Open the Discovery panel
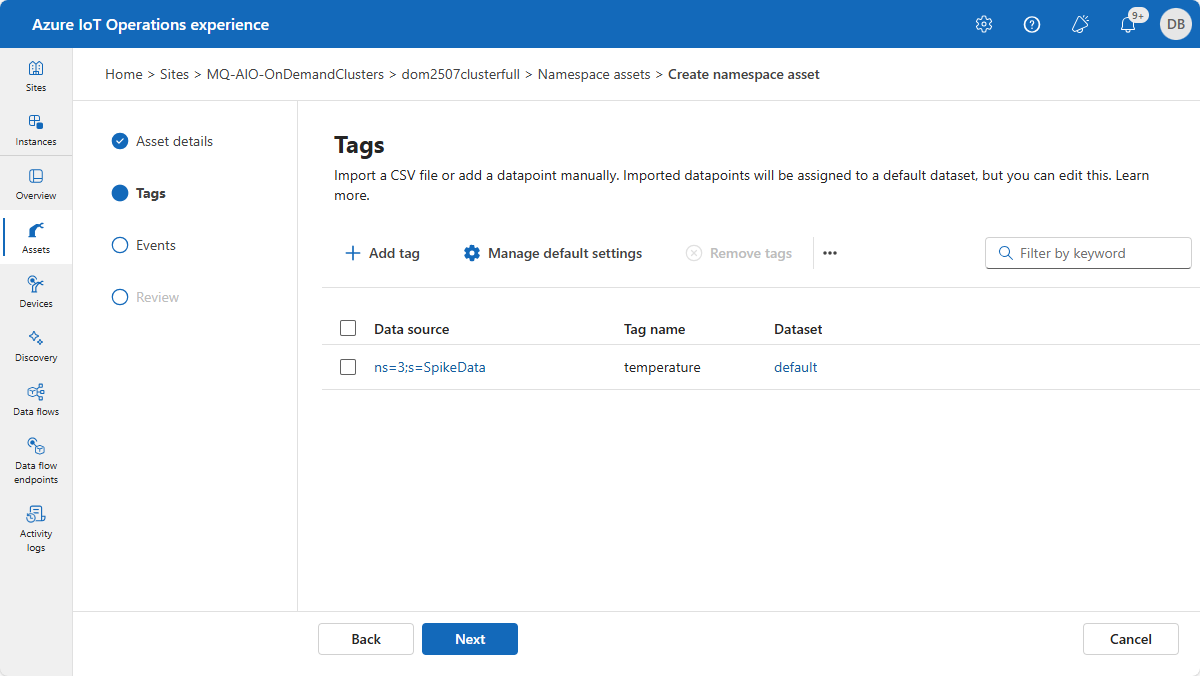 pyautogui.click(x=36, y=344)
